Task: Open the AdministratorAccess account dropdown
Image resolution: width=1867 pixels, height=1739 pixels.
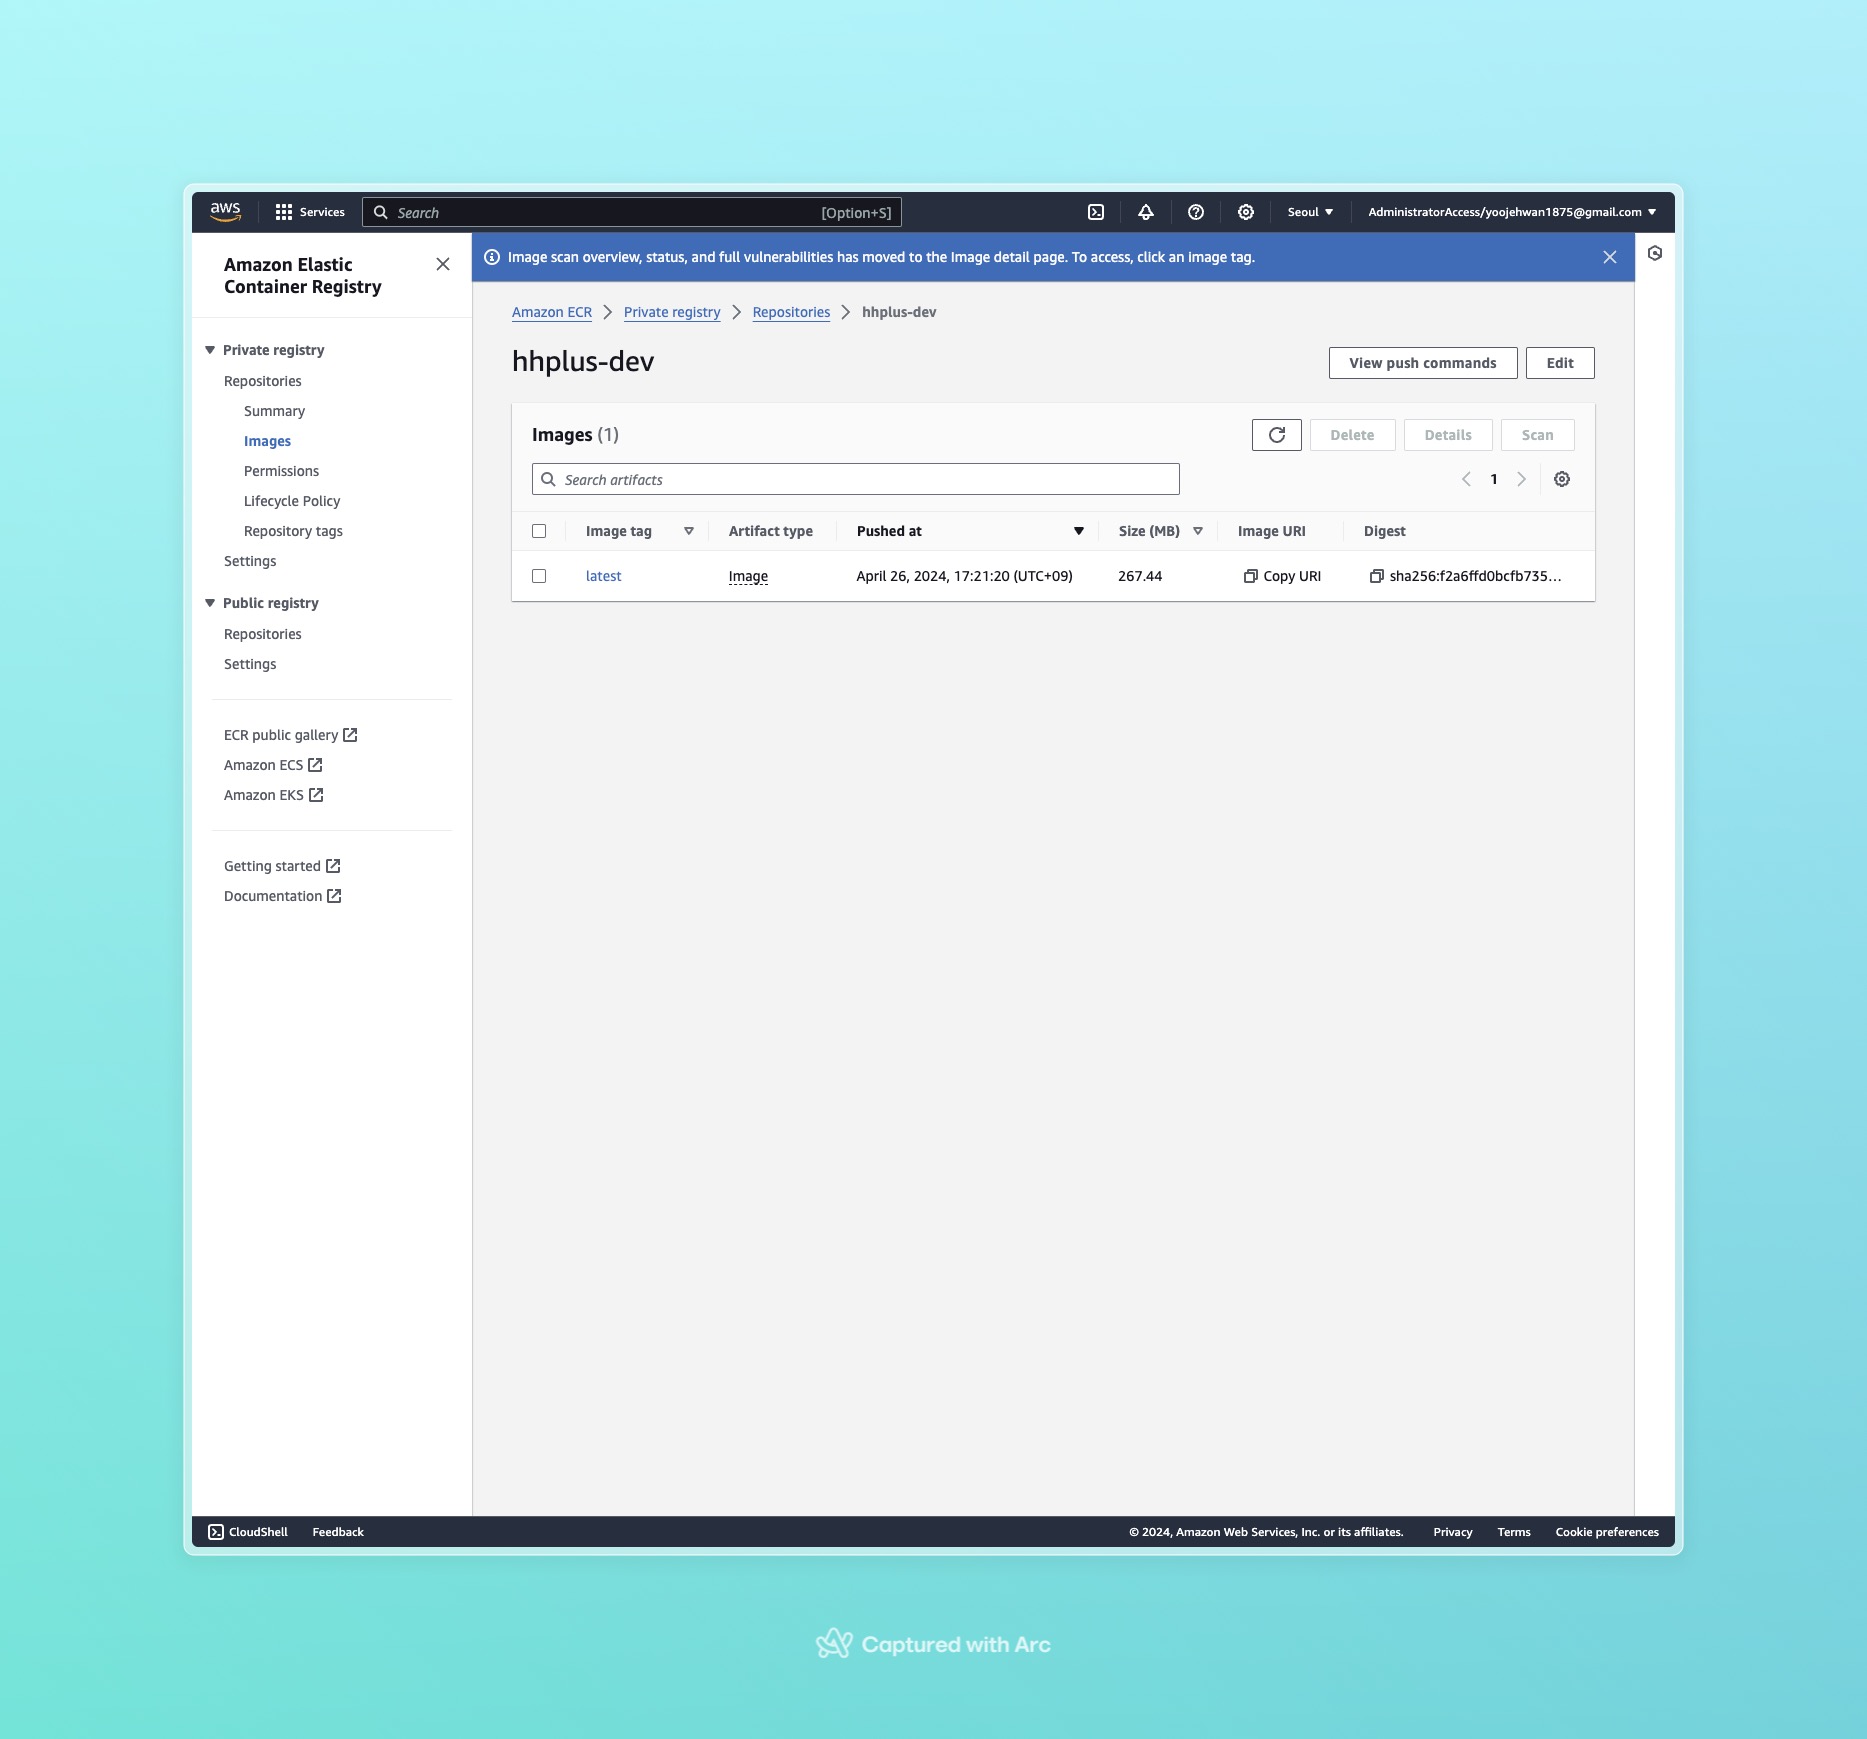Action: (x=1512, y=212)
